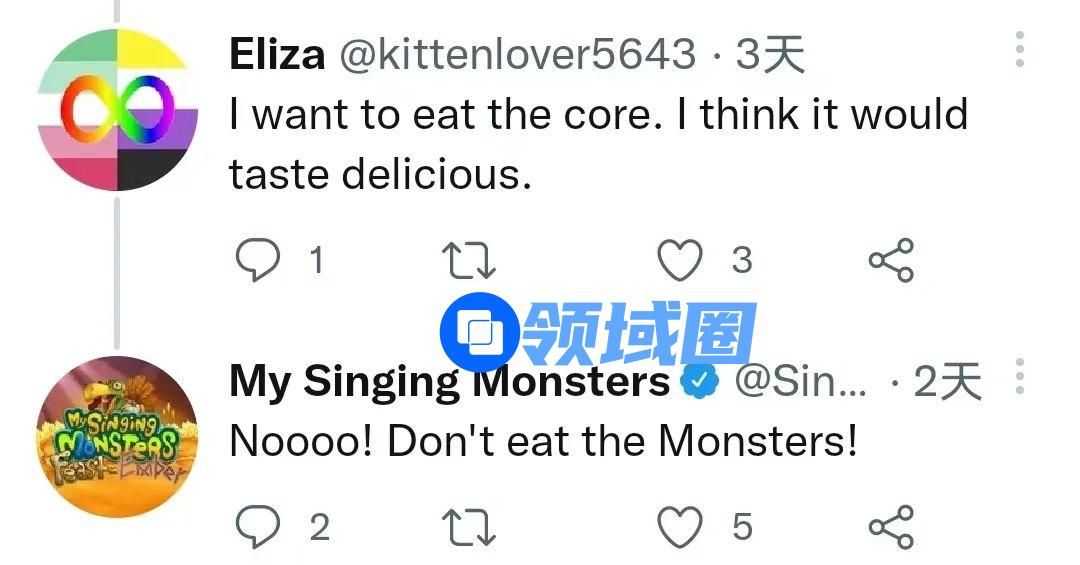Screen dimensions: 1080x565
Task: Click the 3天 timestamp on Eliza's tweet
Action: [x=770, y=53]
